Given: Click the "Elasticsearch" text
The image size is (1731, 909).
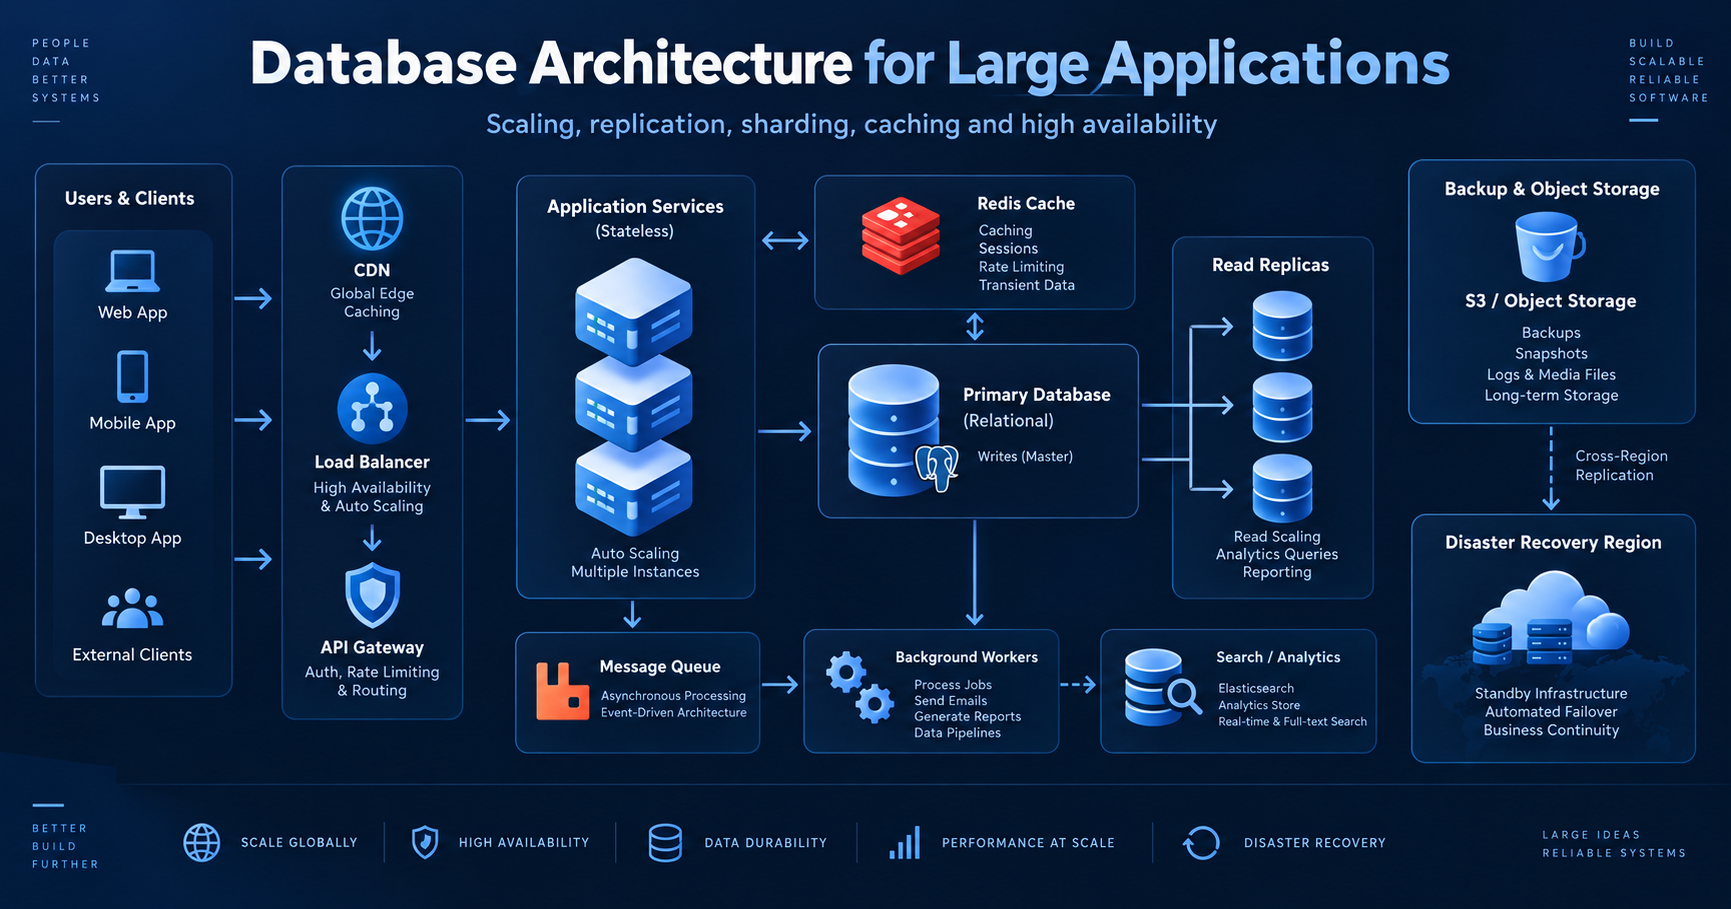Looking at the screenshot, I should pos(1256,688).
